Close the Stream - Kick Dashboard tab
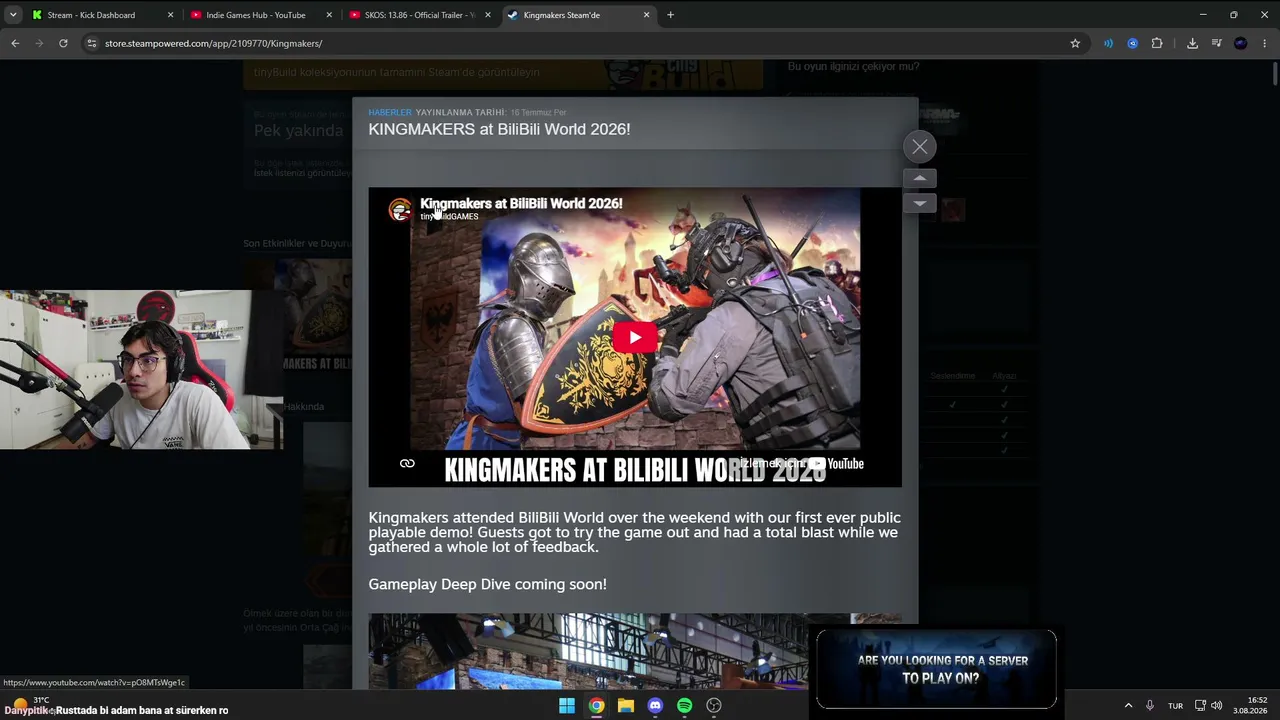The image size is (1280, 720). click(170, 15)
